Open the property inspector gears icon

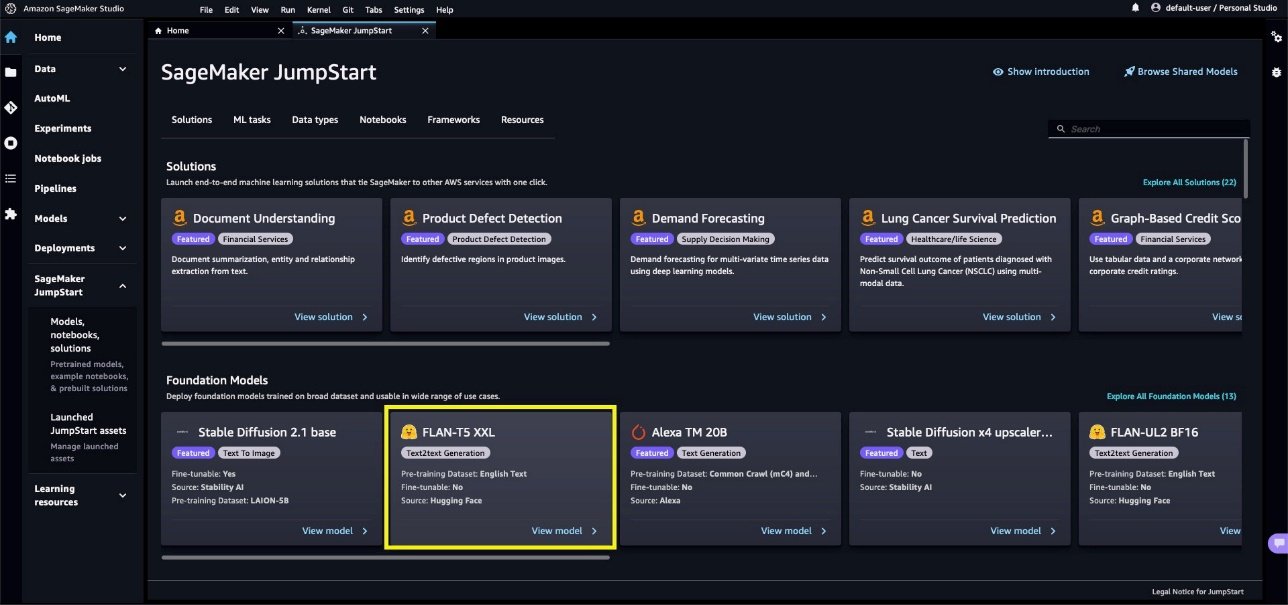[1276, 37]
